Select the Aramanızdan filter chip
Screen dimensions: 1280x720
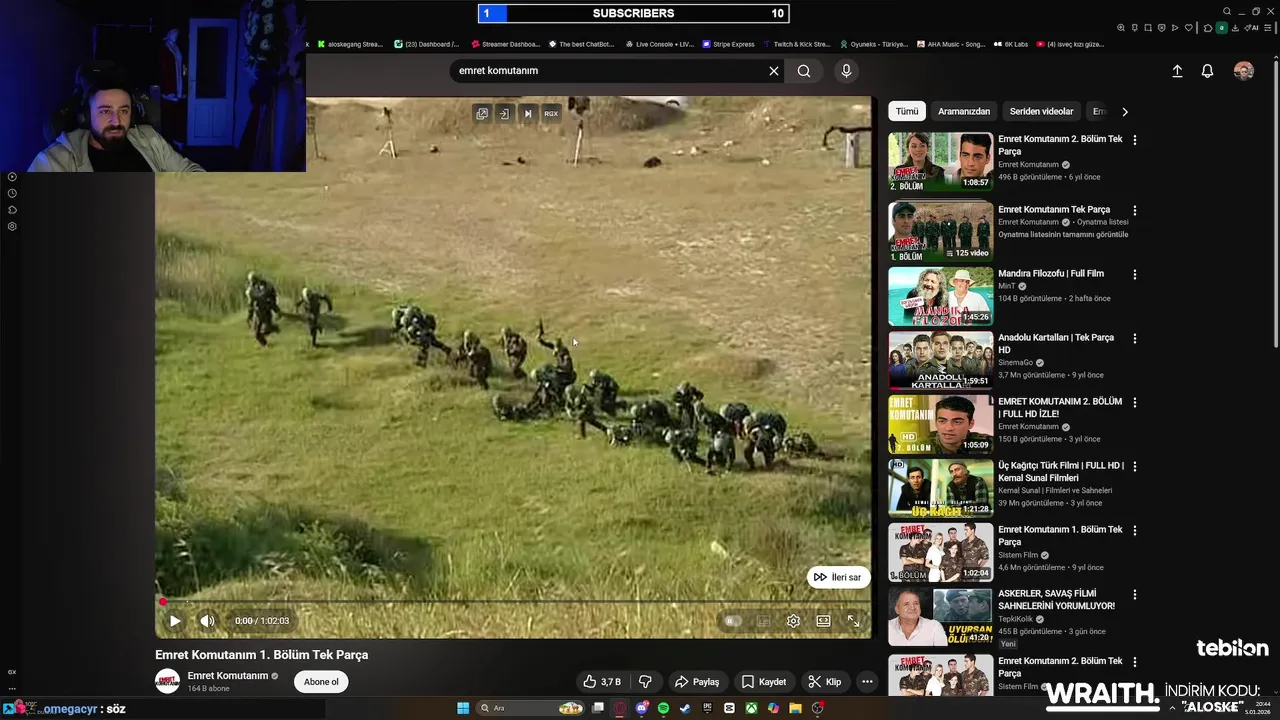pos(964,112)
